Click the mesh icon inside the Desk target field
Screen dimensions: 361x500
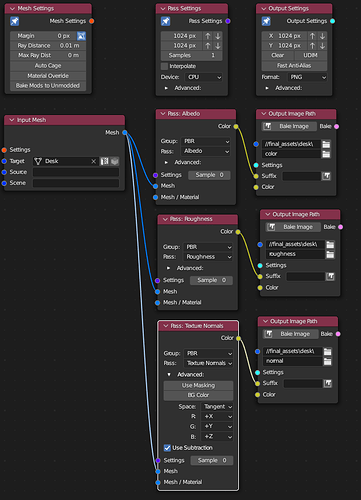(x=38, y=161)
